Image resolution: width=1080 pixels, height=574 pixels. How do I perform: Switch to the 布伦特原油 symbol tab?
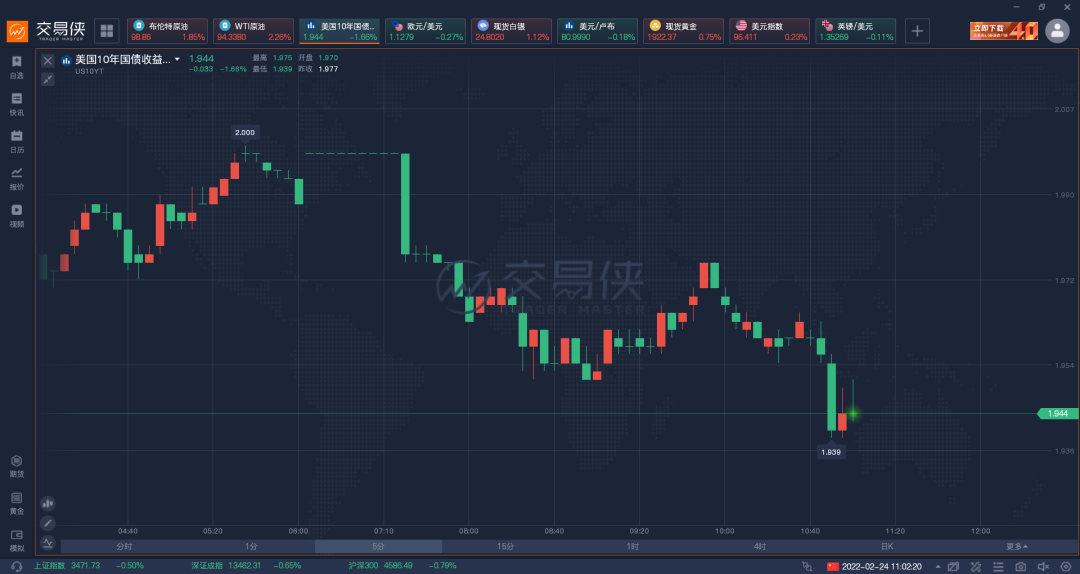(167, 31)
